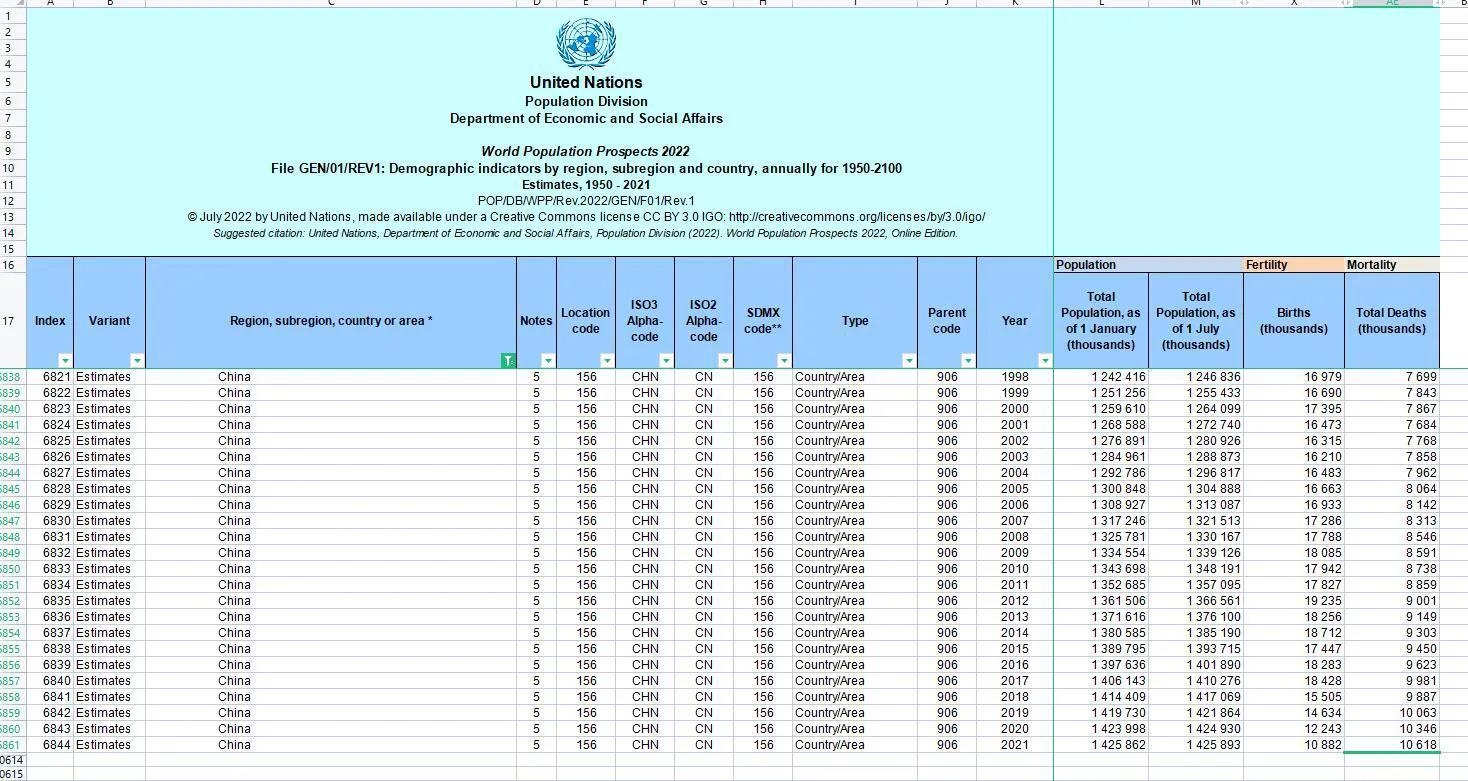
Task: Select the 'Suggested citation' line
Action: pos(586,233)
